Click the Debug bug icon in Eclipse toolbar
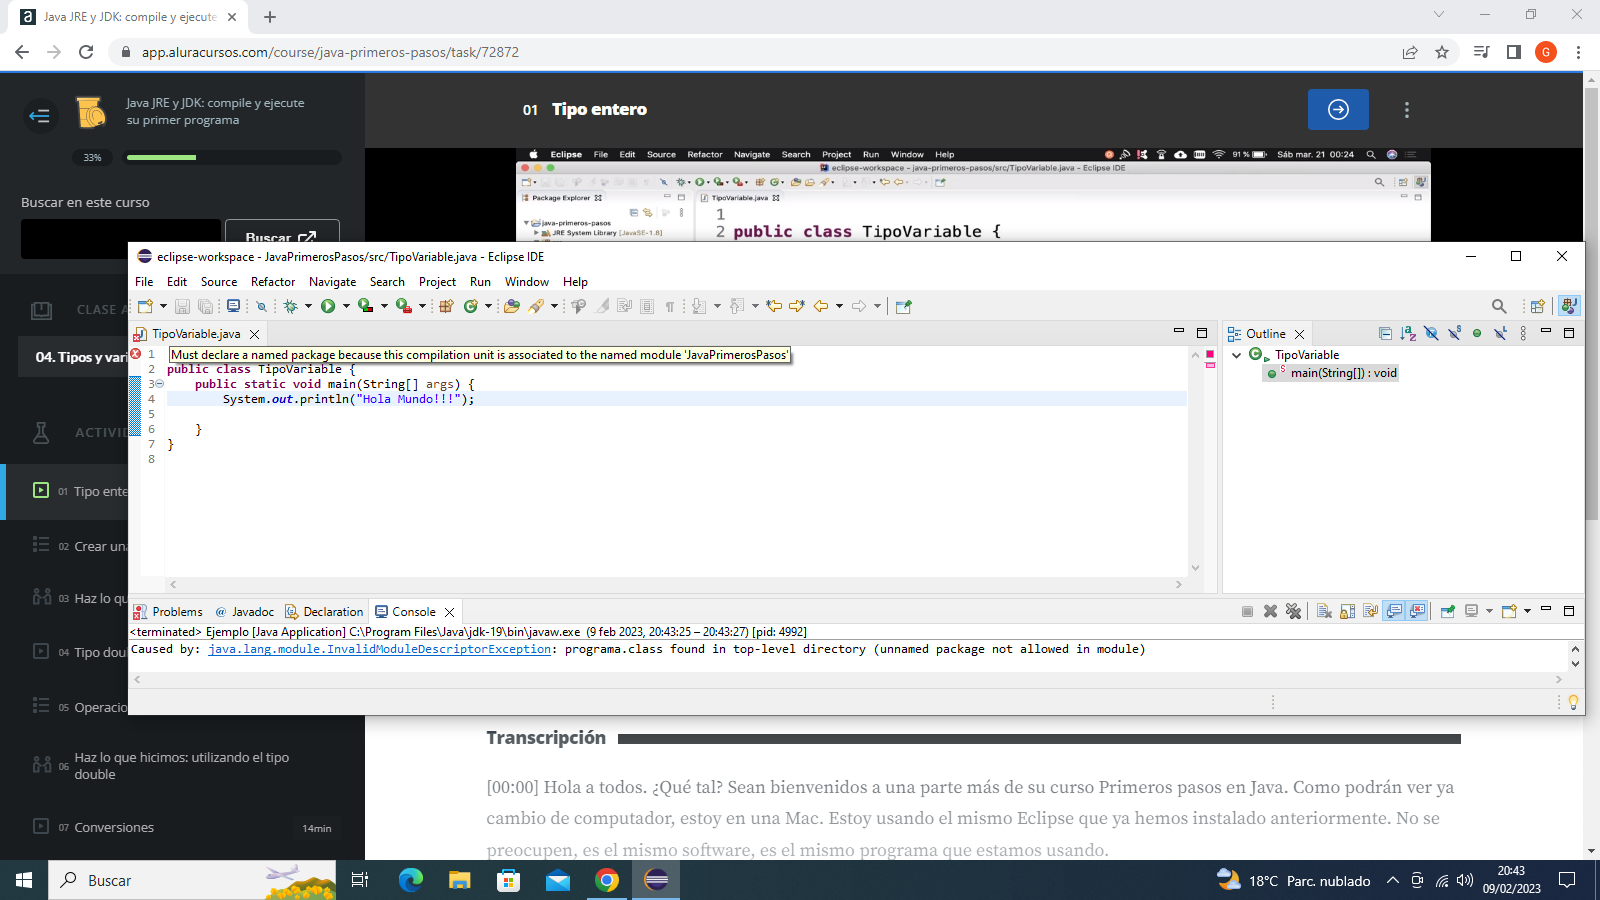1600x900 pixels. pyautogui.click(x=290, y=306)
